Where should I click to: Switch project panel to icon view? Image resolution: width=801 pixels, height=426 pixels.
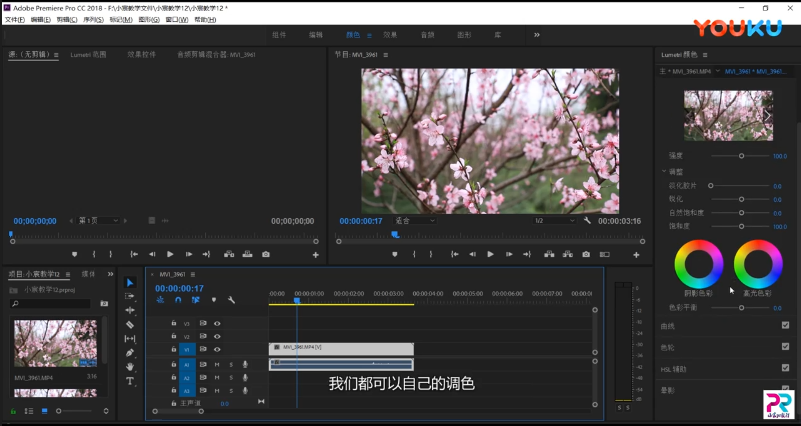[44, 411]
